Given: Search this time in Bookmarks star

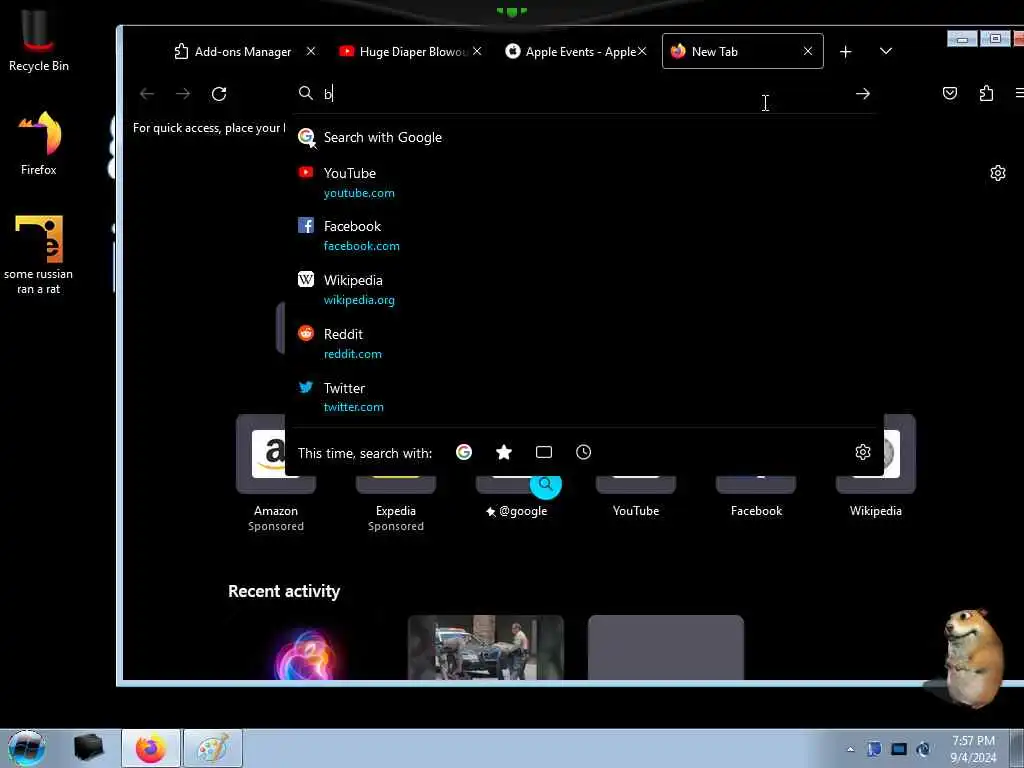Looking at the screenshot, I should pyautogui.click(x=504, y=452).
